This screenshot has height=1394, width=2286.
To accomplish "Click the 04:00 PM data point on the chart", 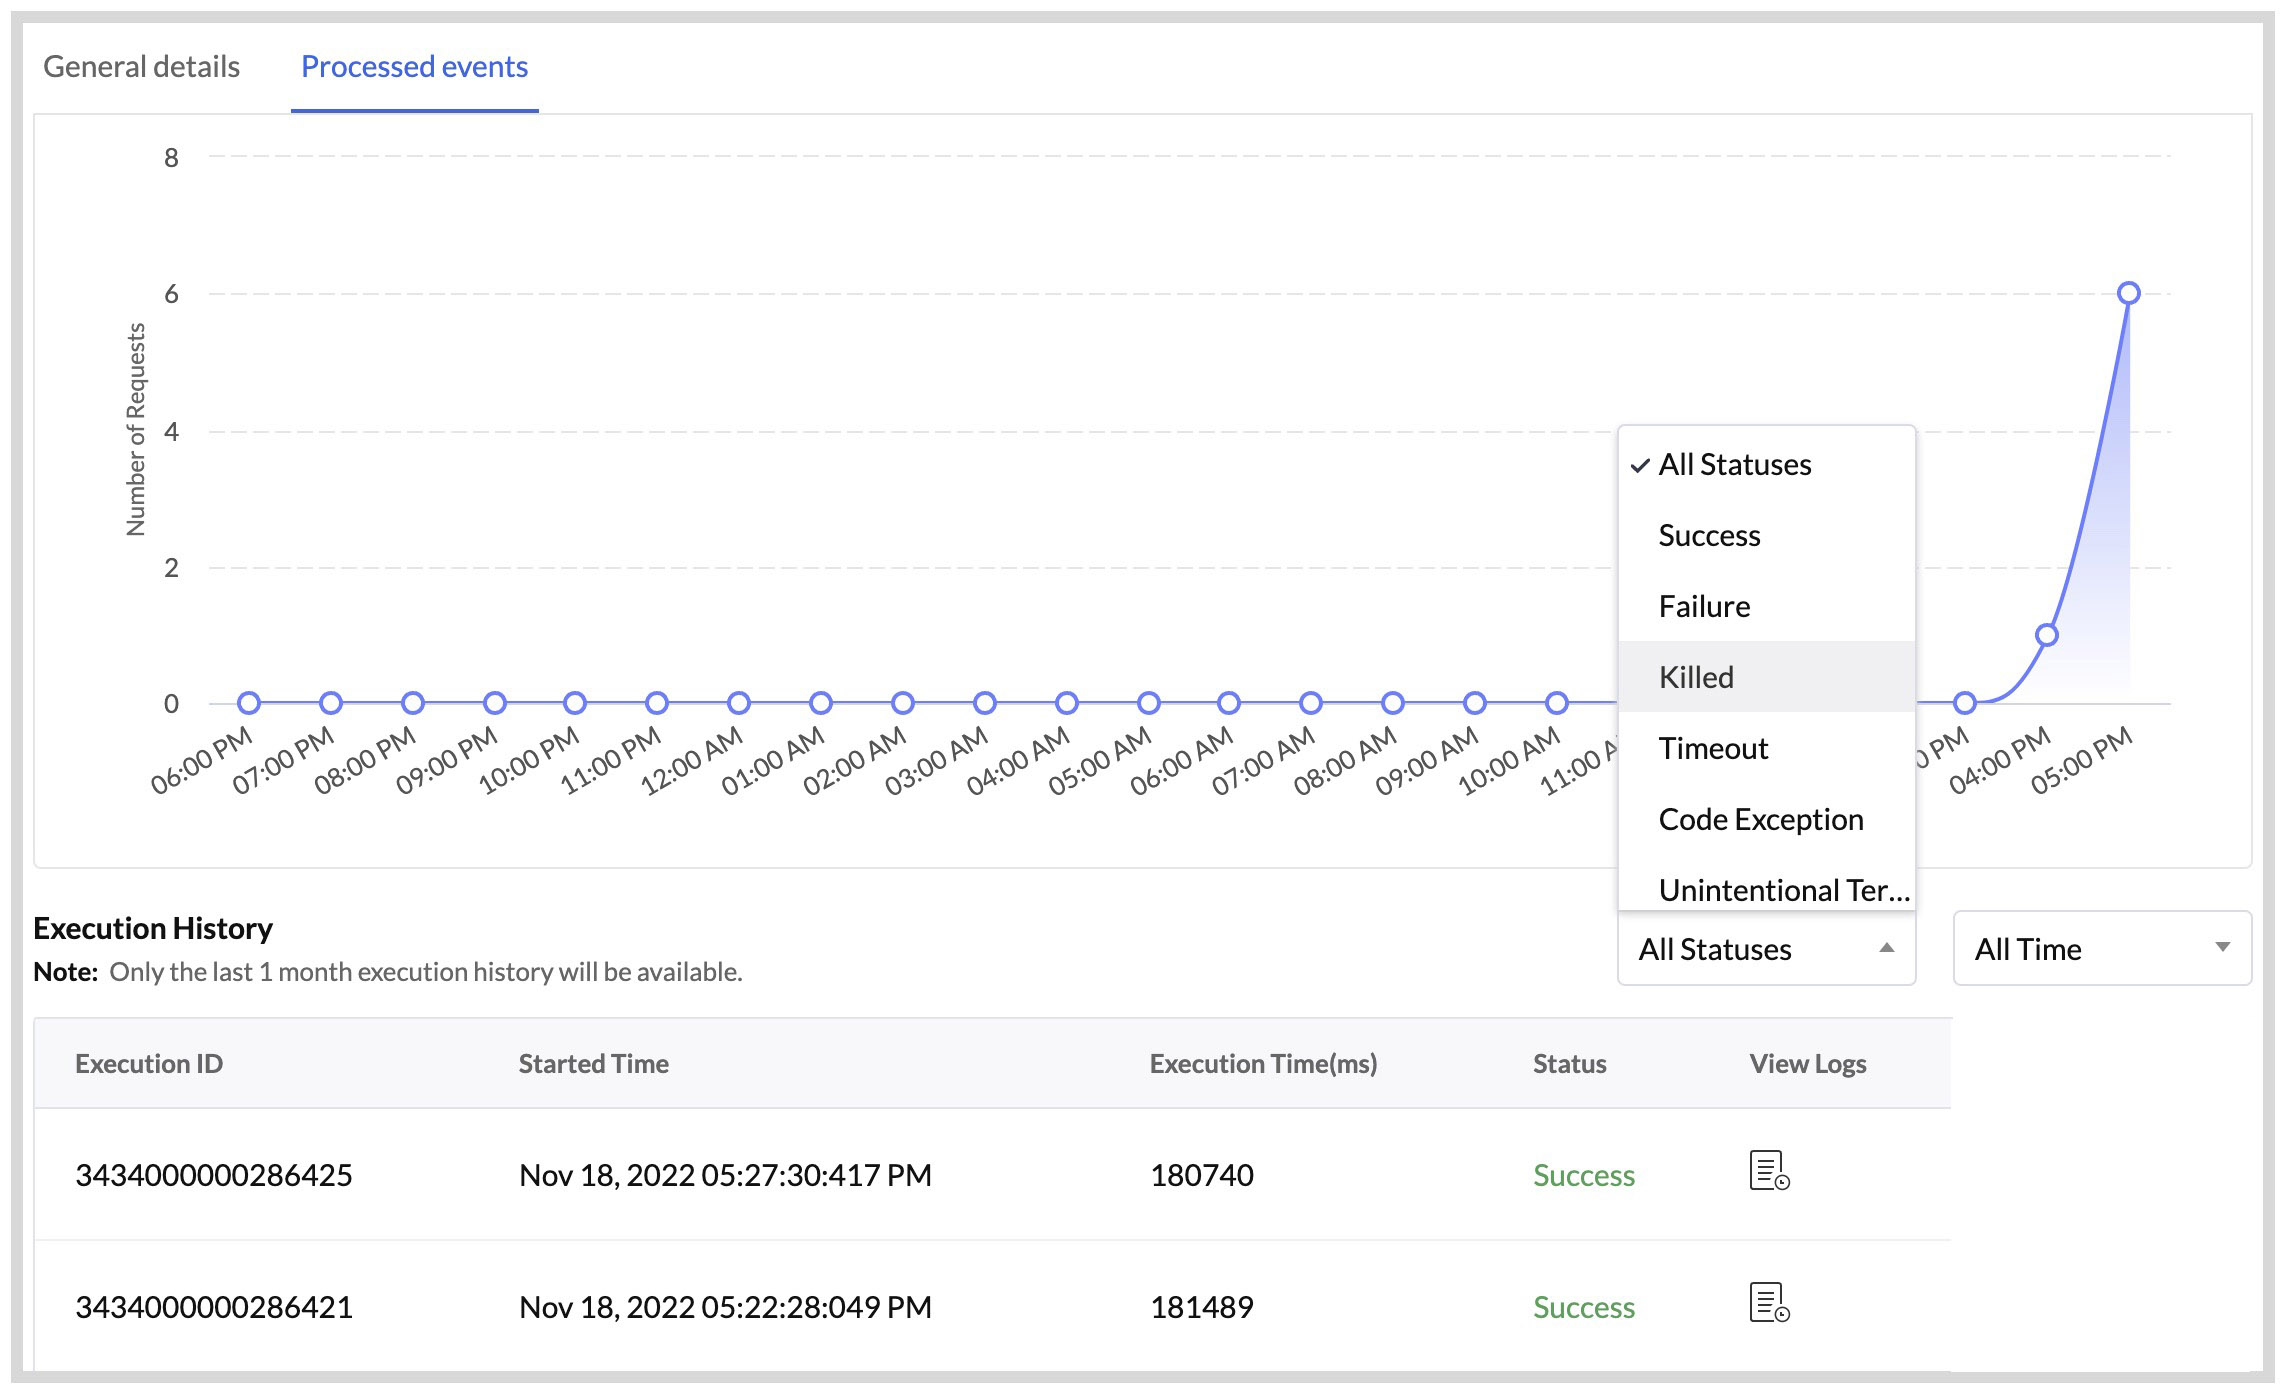I will point(2046,633).
